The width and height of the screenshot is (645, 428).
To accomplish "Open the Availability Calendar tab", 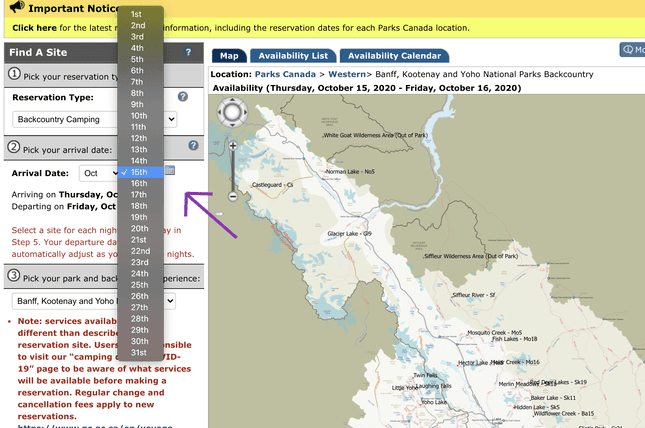I will (394, 56).
